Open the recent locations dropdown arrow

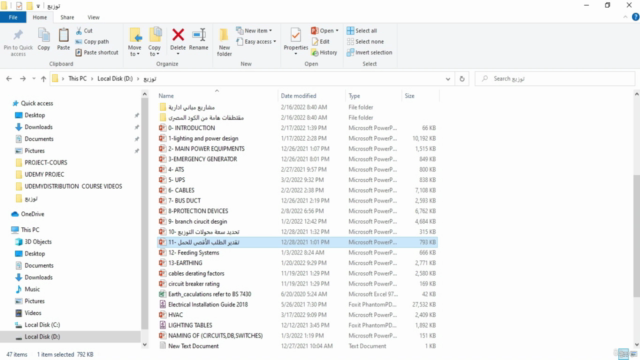(34, 79)
